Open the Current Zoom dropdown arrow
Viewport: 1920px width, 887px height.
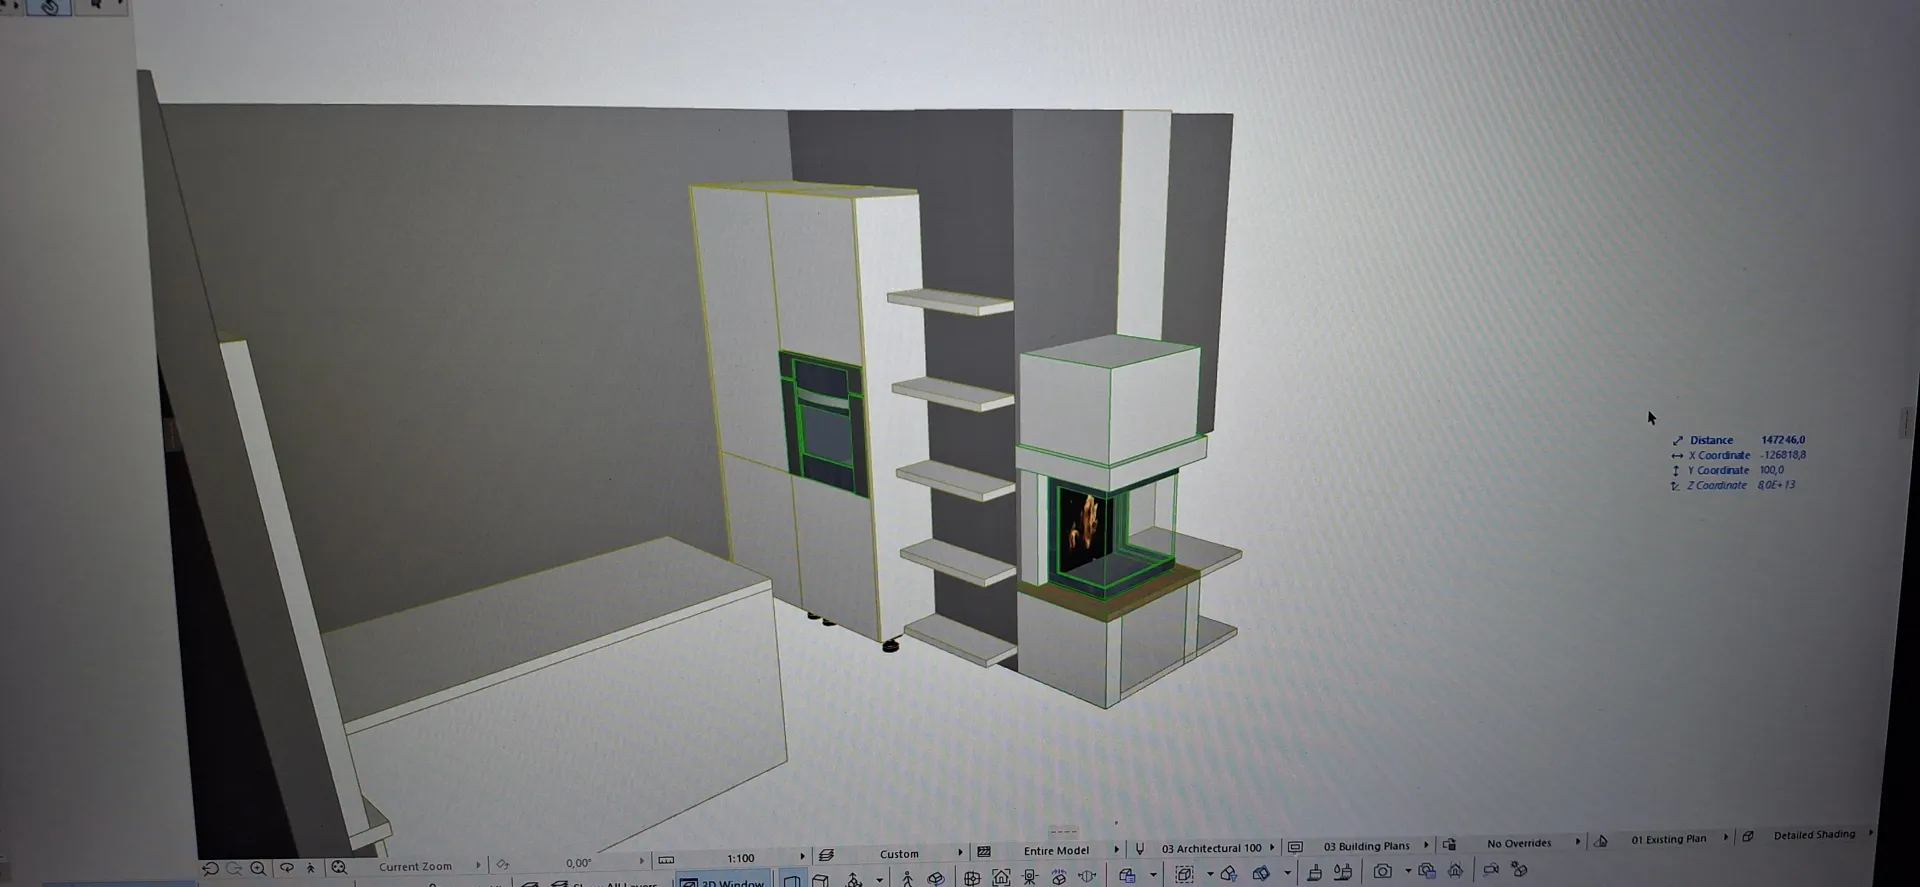coord(478,865)
